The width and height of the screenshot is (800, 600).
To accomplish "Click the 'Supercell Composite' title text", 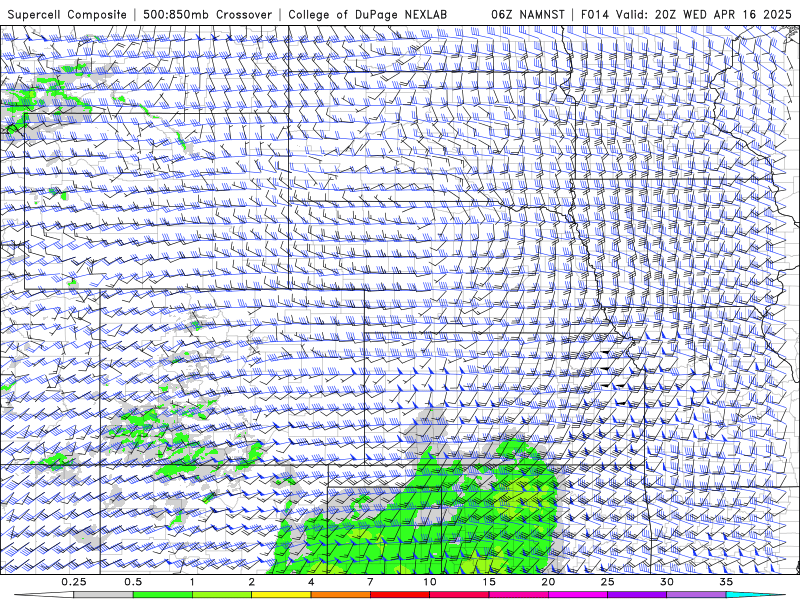I will [x=67, y=15].
